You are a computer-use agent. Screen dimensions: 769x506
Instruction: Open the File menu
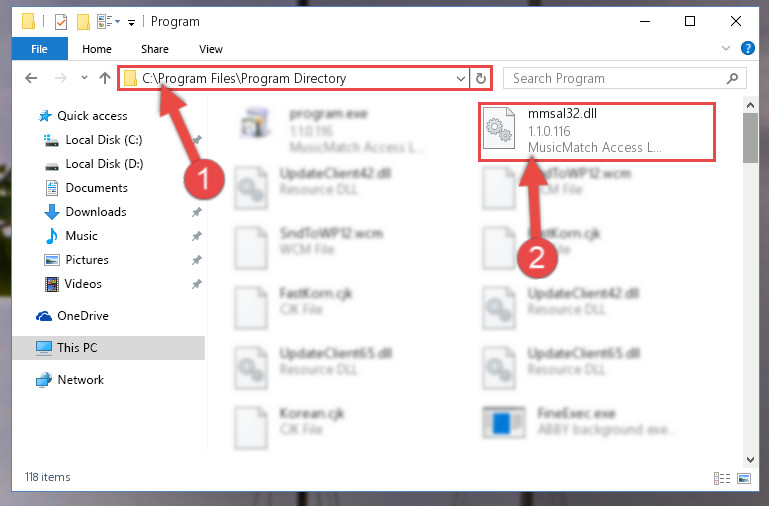(x=39, y=49)
